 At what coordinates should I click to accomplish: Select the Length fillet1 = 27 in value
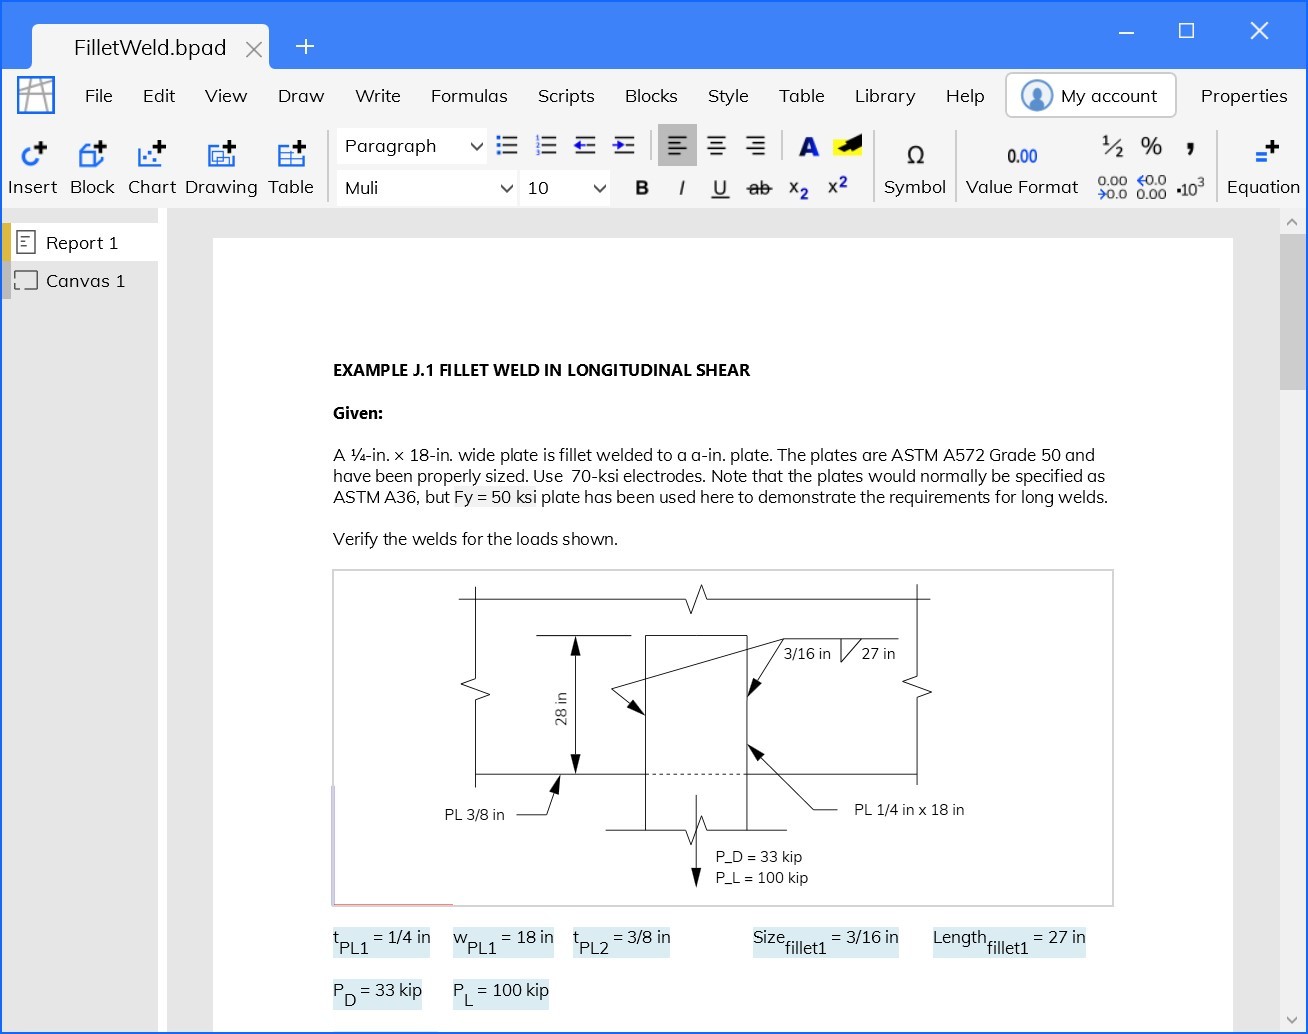[1009, 942]
